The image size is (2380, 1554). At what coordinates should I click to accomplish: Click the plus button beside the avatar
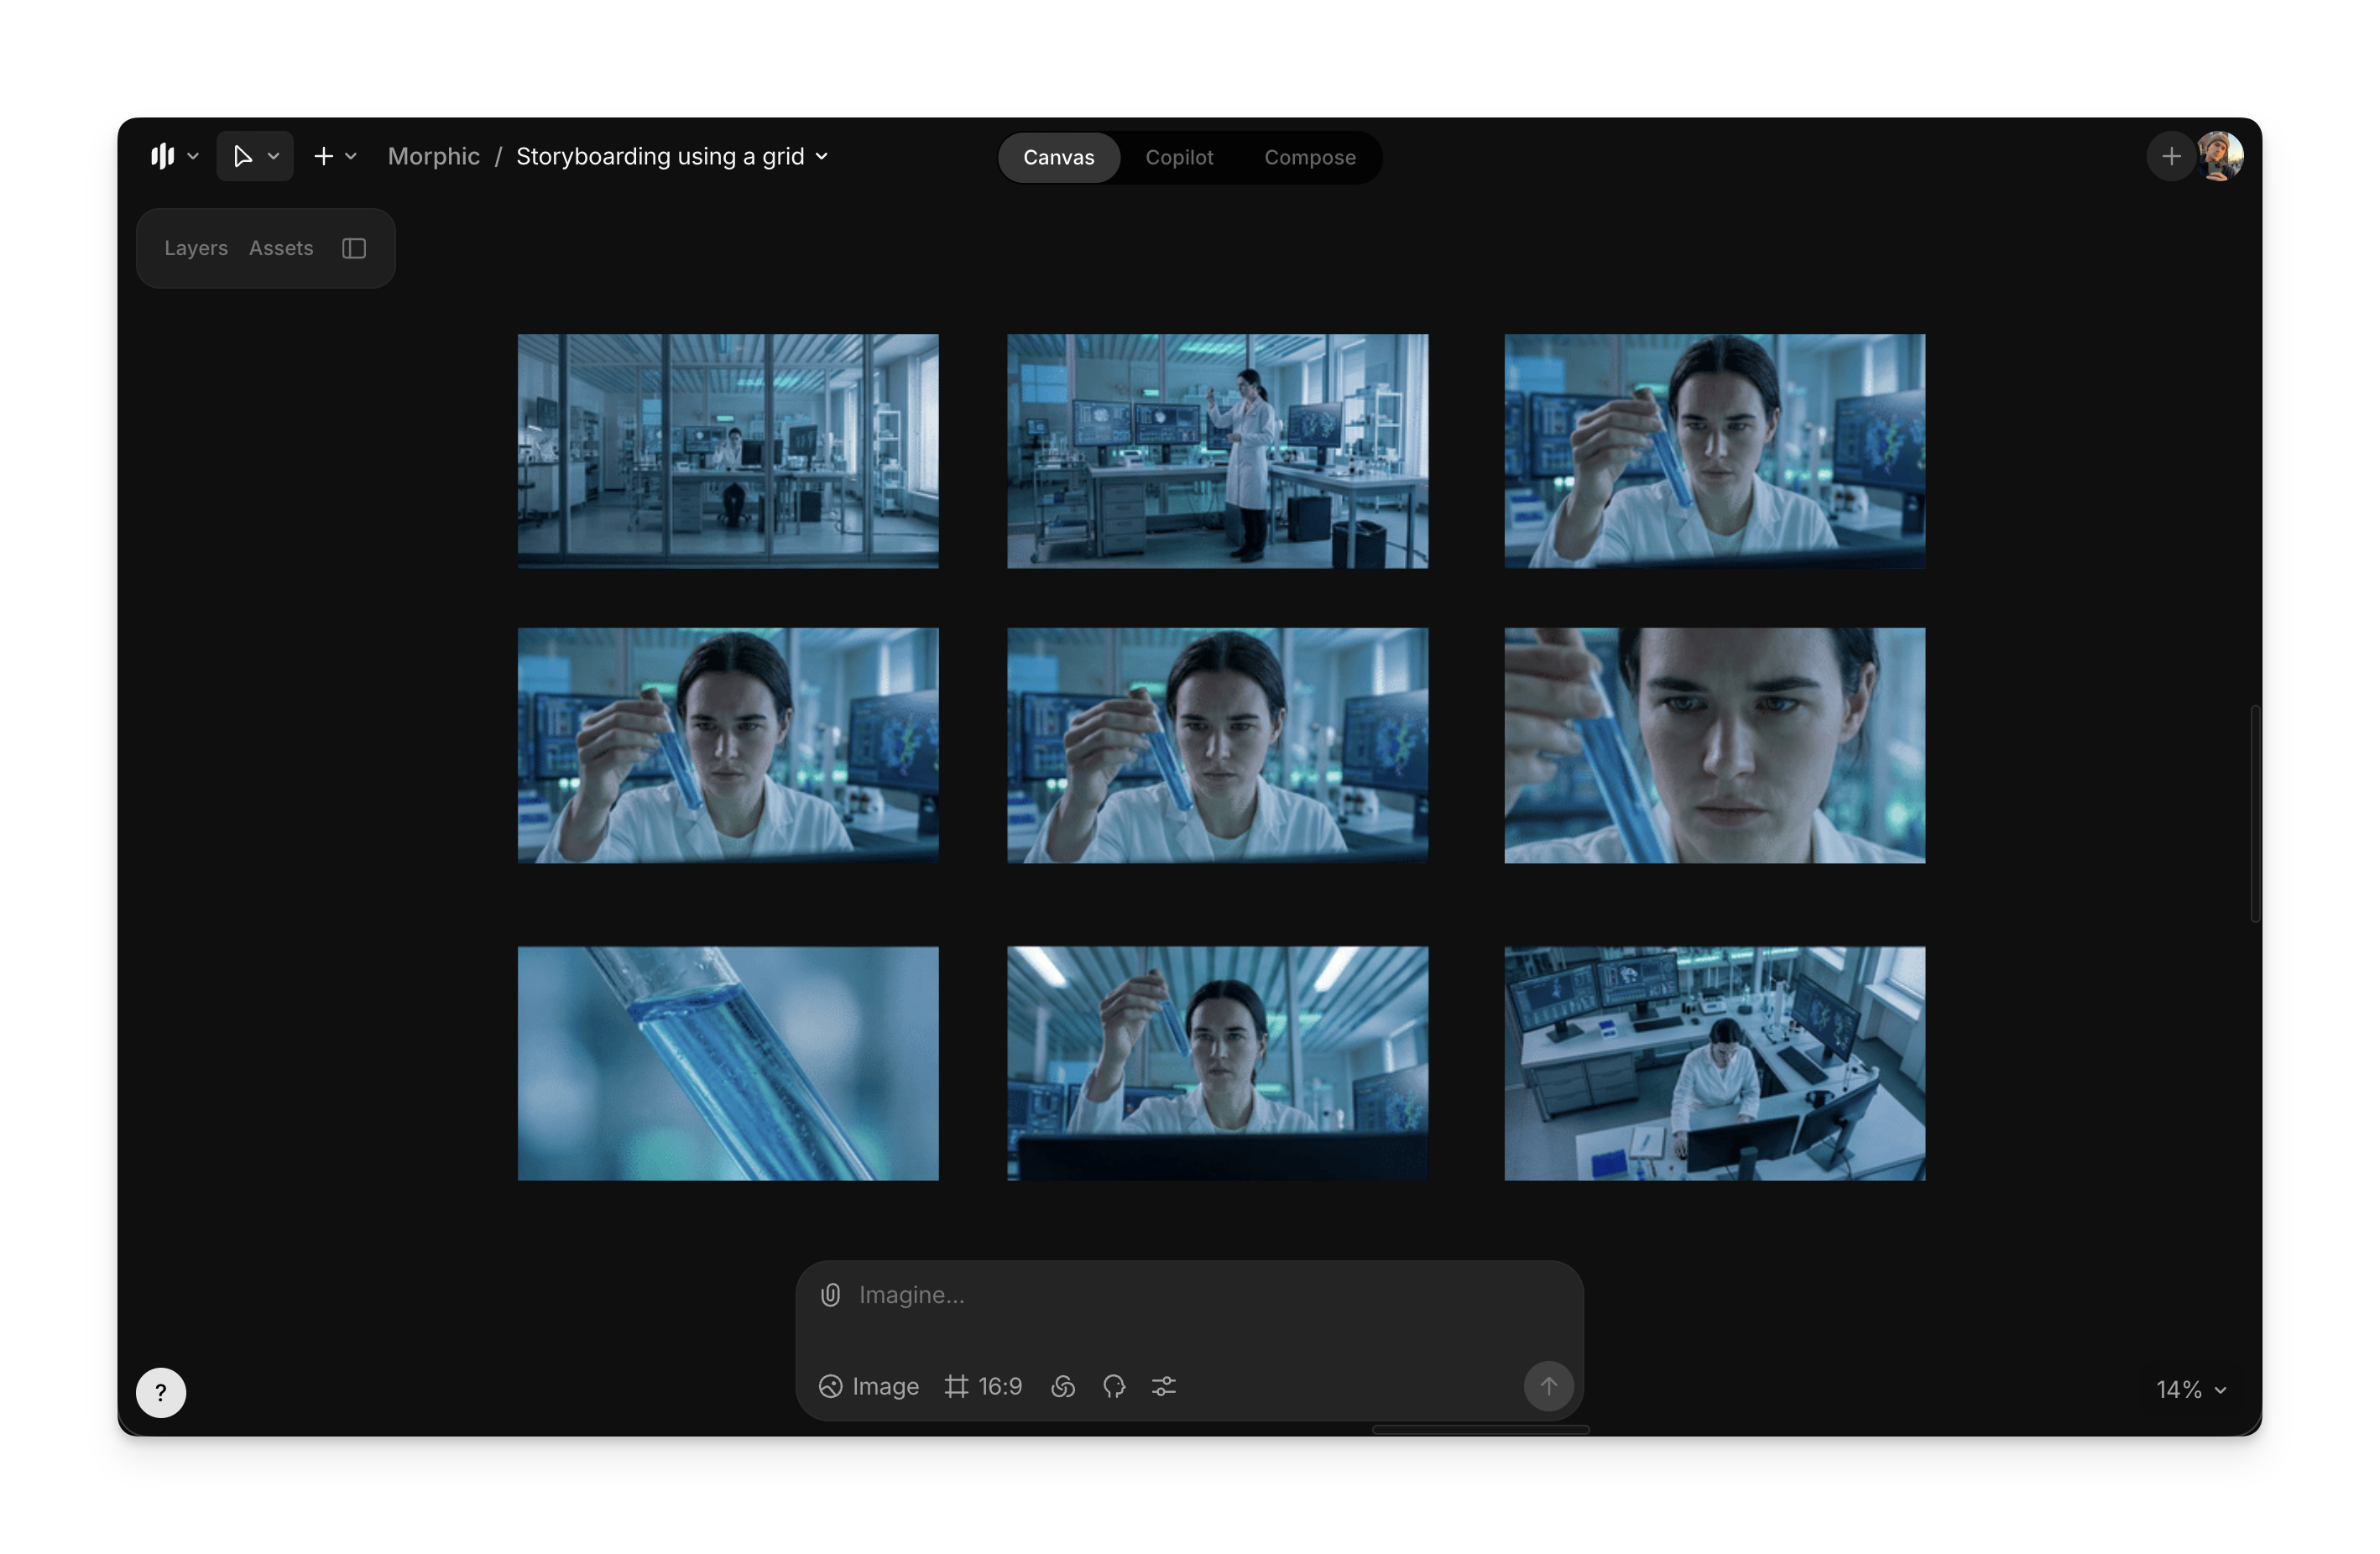click(2170, 157)
